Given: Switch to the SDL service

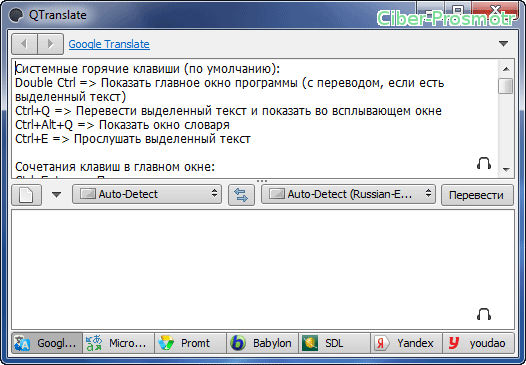Looking at the screenshot, I should tap(334, 343).
